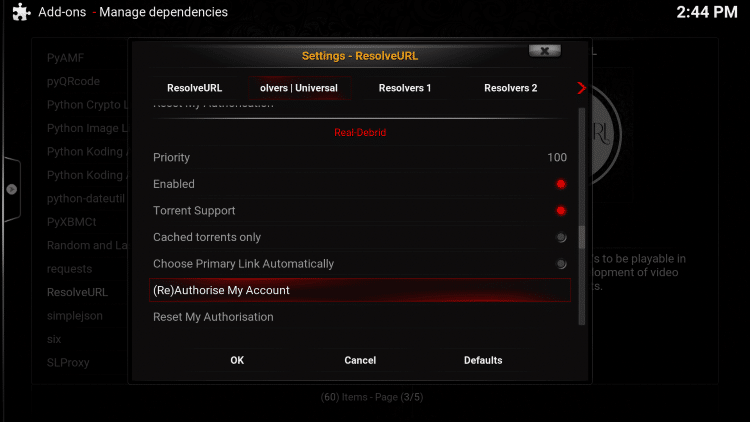The width and height of the screenshot is (750, 422).
Task: Open the Resolvers 1 tab
Action: tap(405, 88)
